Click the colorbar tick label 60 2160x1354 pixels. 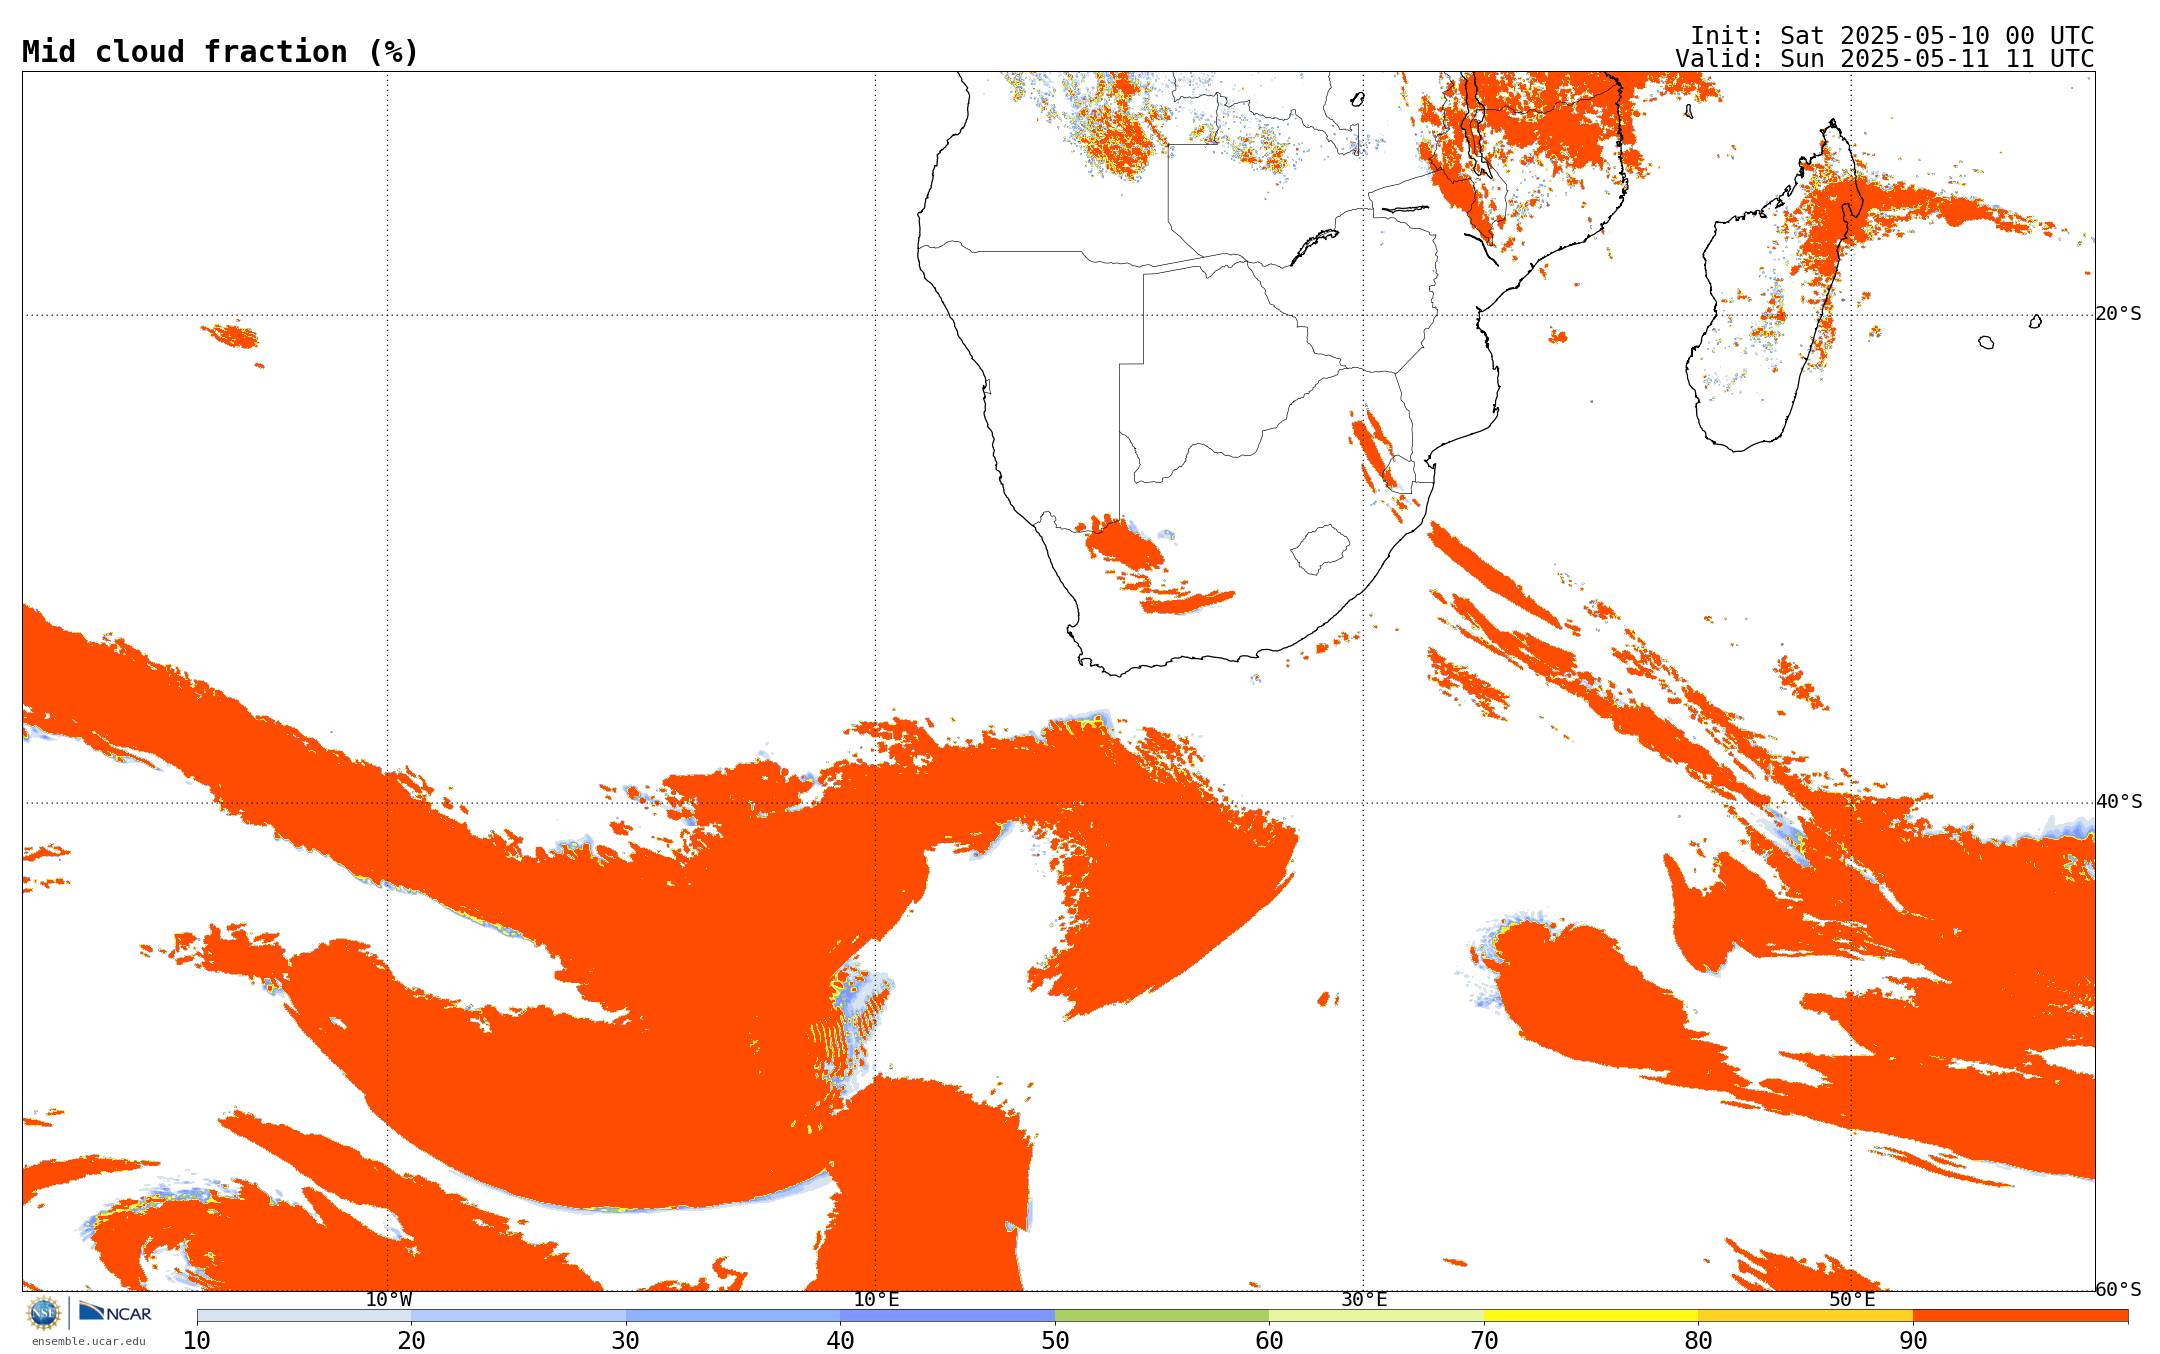(1269, 1340)
